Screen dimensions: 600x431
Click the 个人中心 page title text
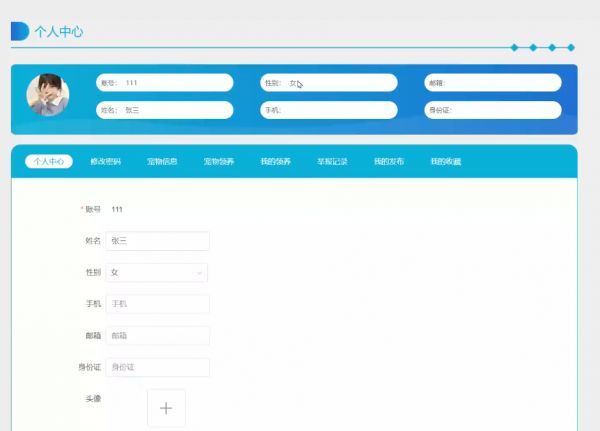pyautogui.click(x=59, y=32)
